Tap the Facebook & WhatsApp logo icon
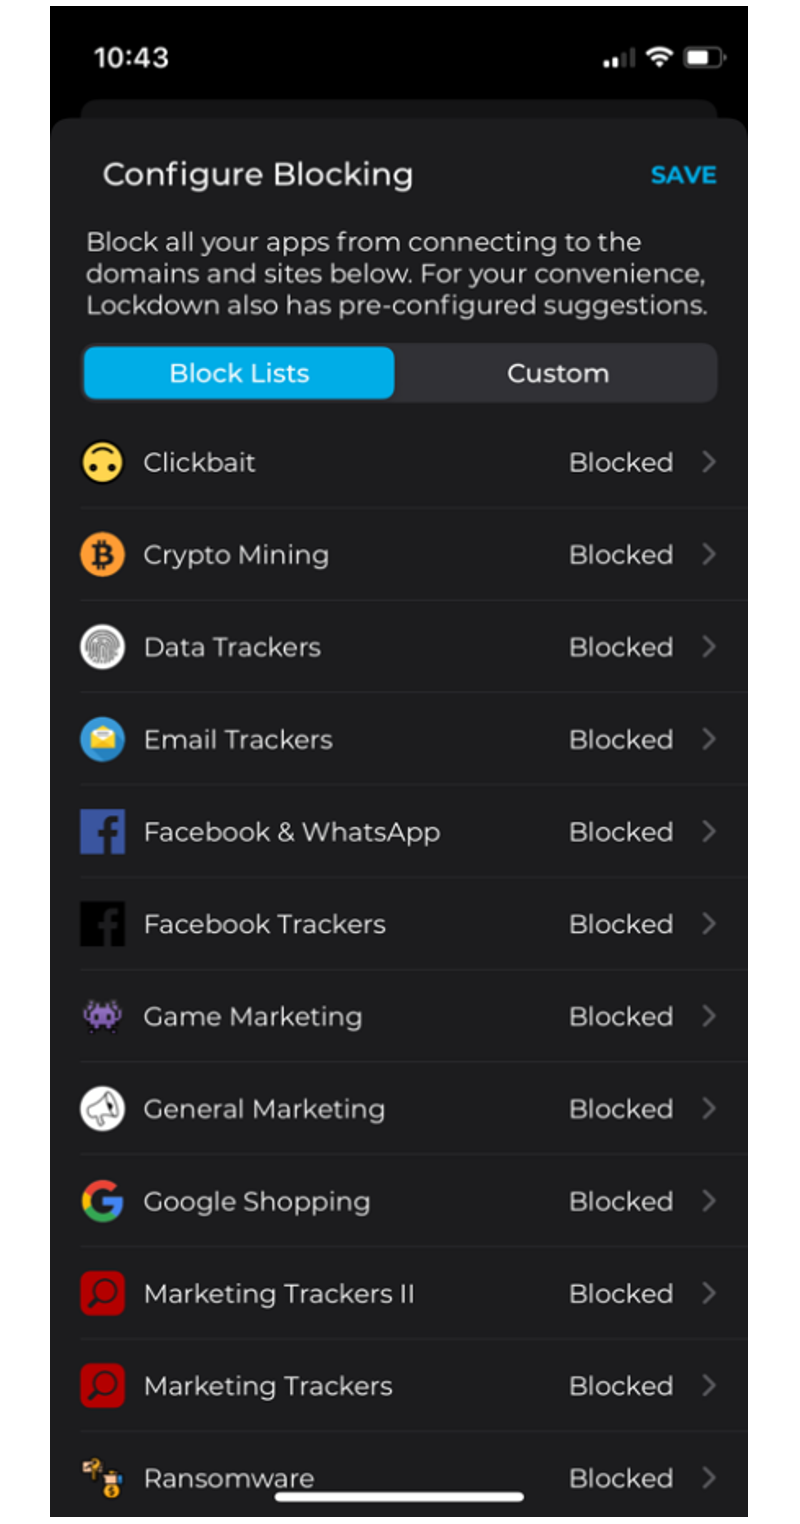This screenshot has height=1524, width=800. [102, 832]
